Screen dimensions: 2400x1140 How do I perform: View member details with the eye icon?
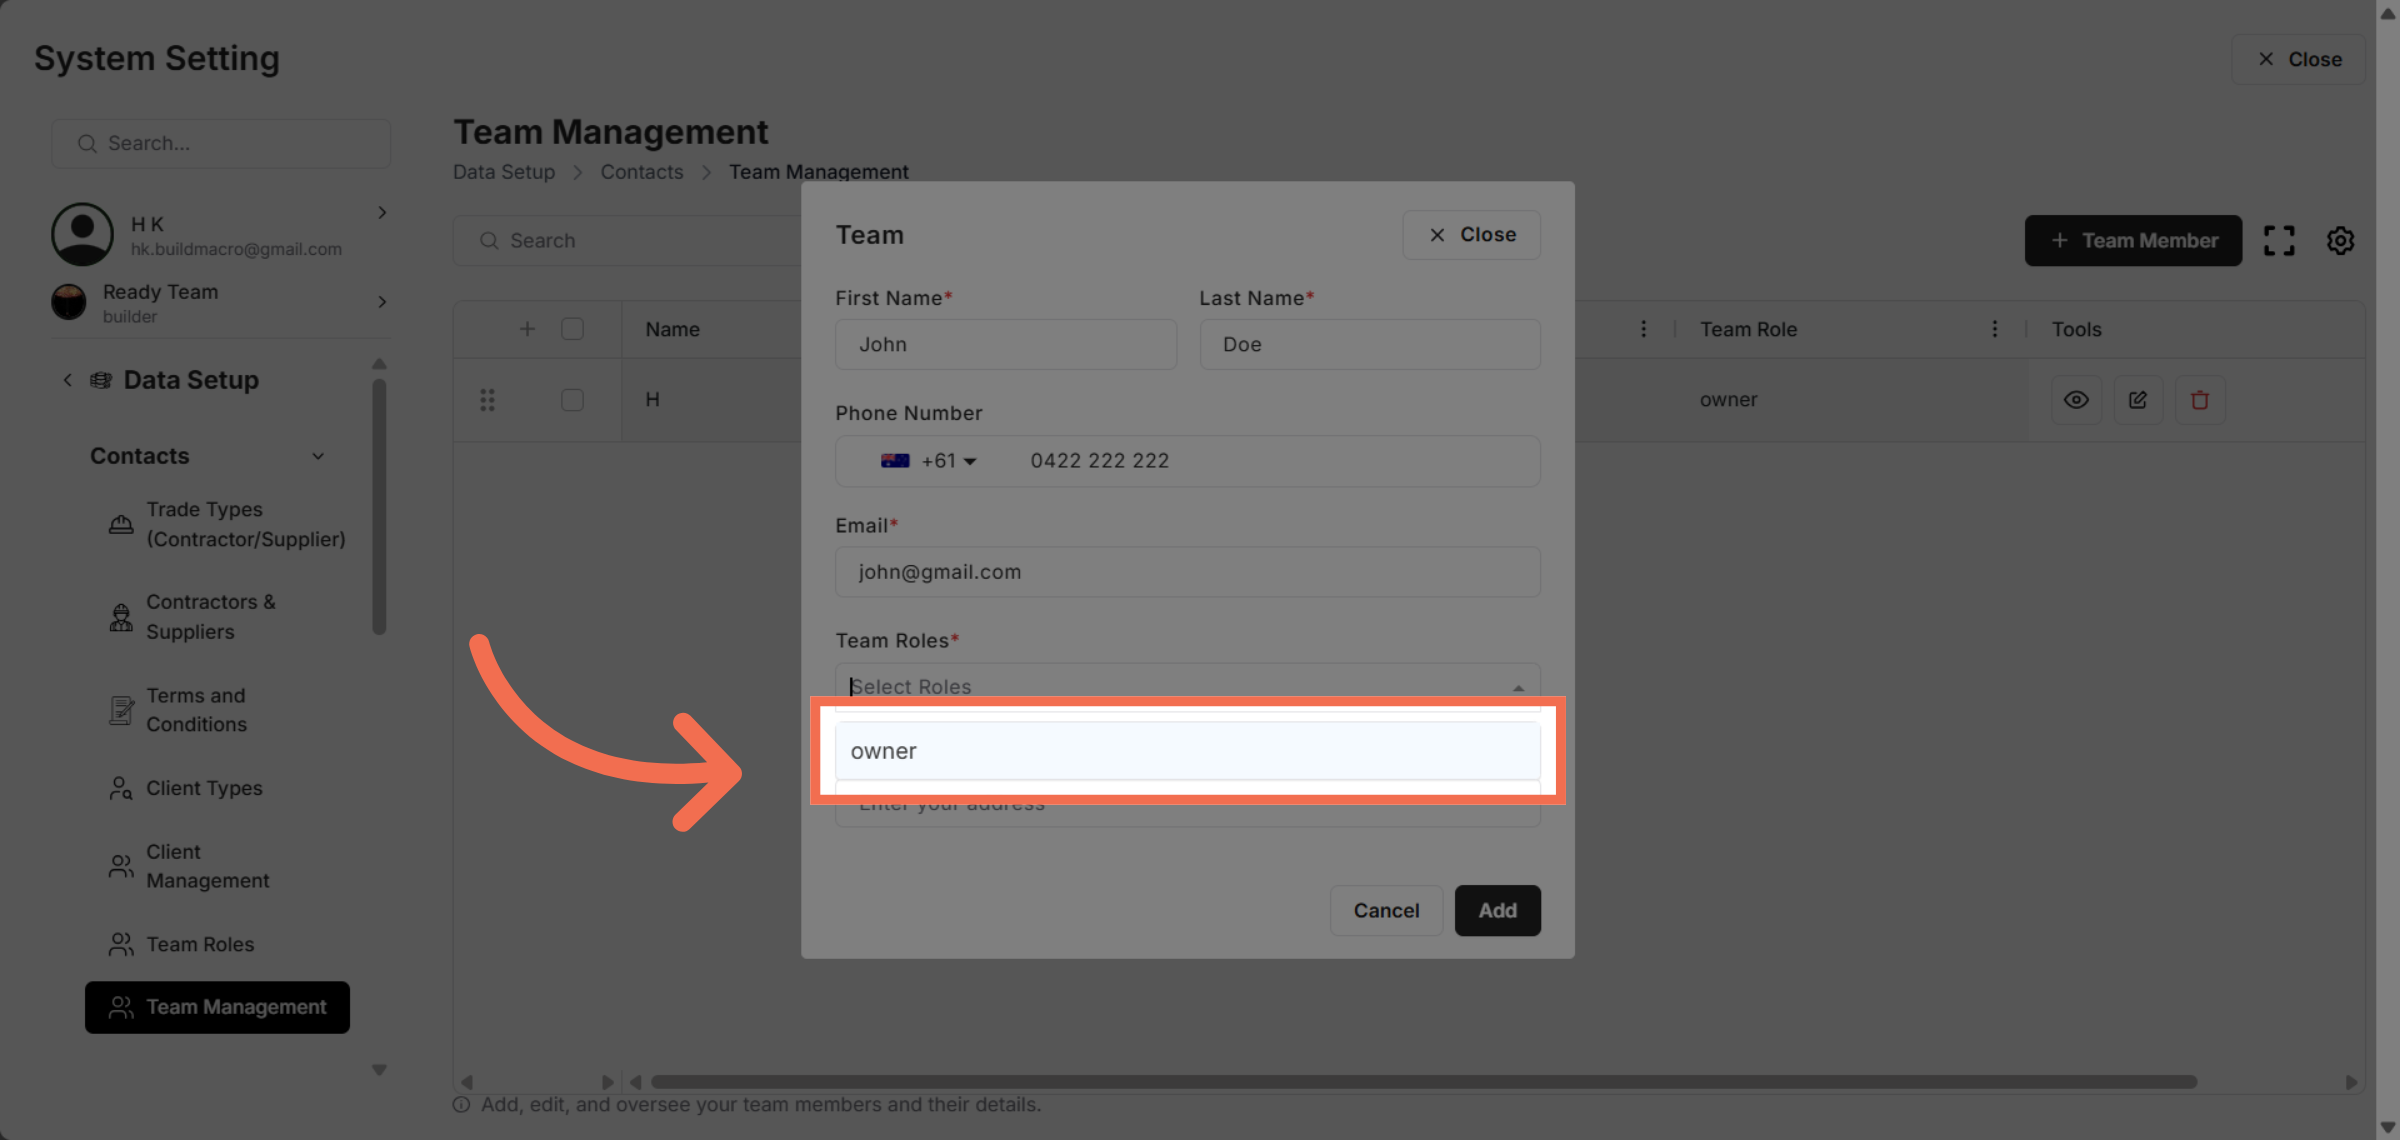pyautogui.click(x=2076, y=399)
